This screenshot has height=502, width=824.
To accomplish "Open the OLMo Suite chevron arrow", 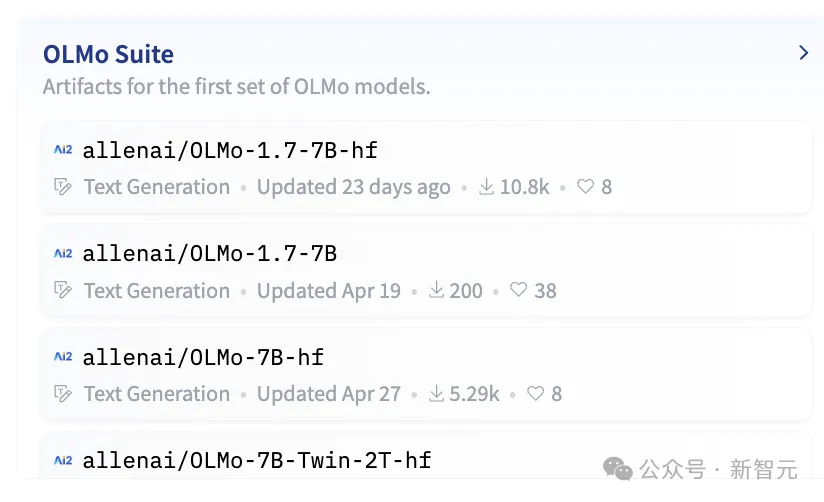I will 803,53.
